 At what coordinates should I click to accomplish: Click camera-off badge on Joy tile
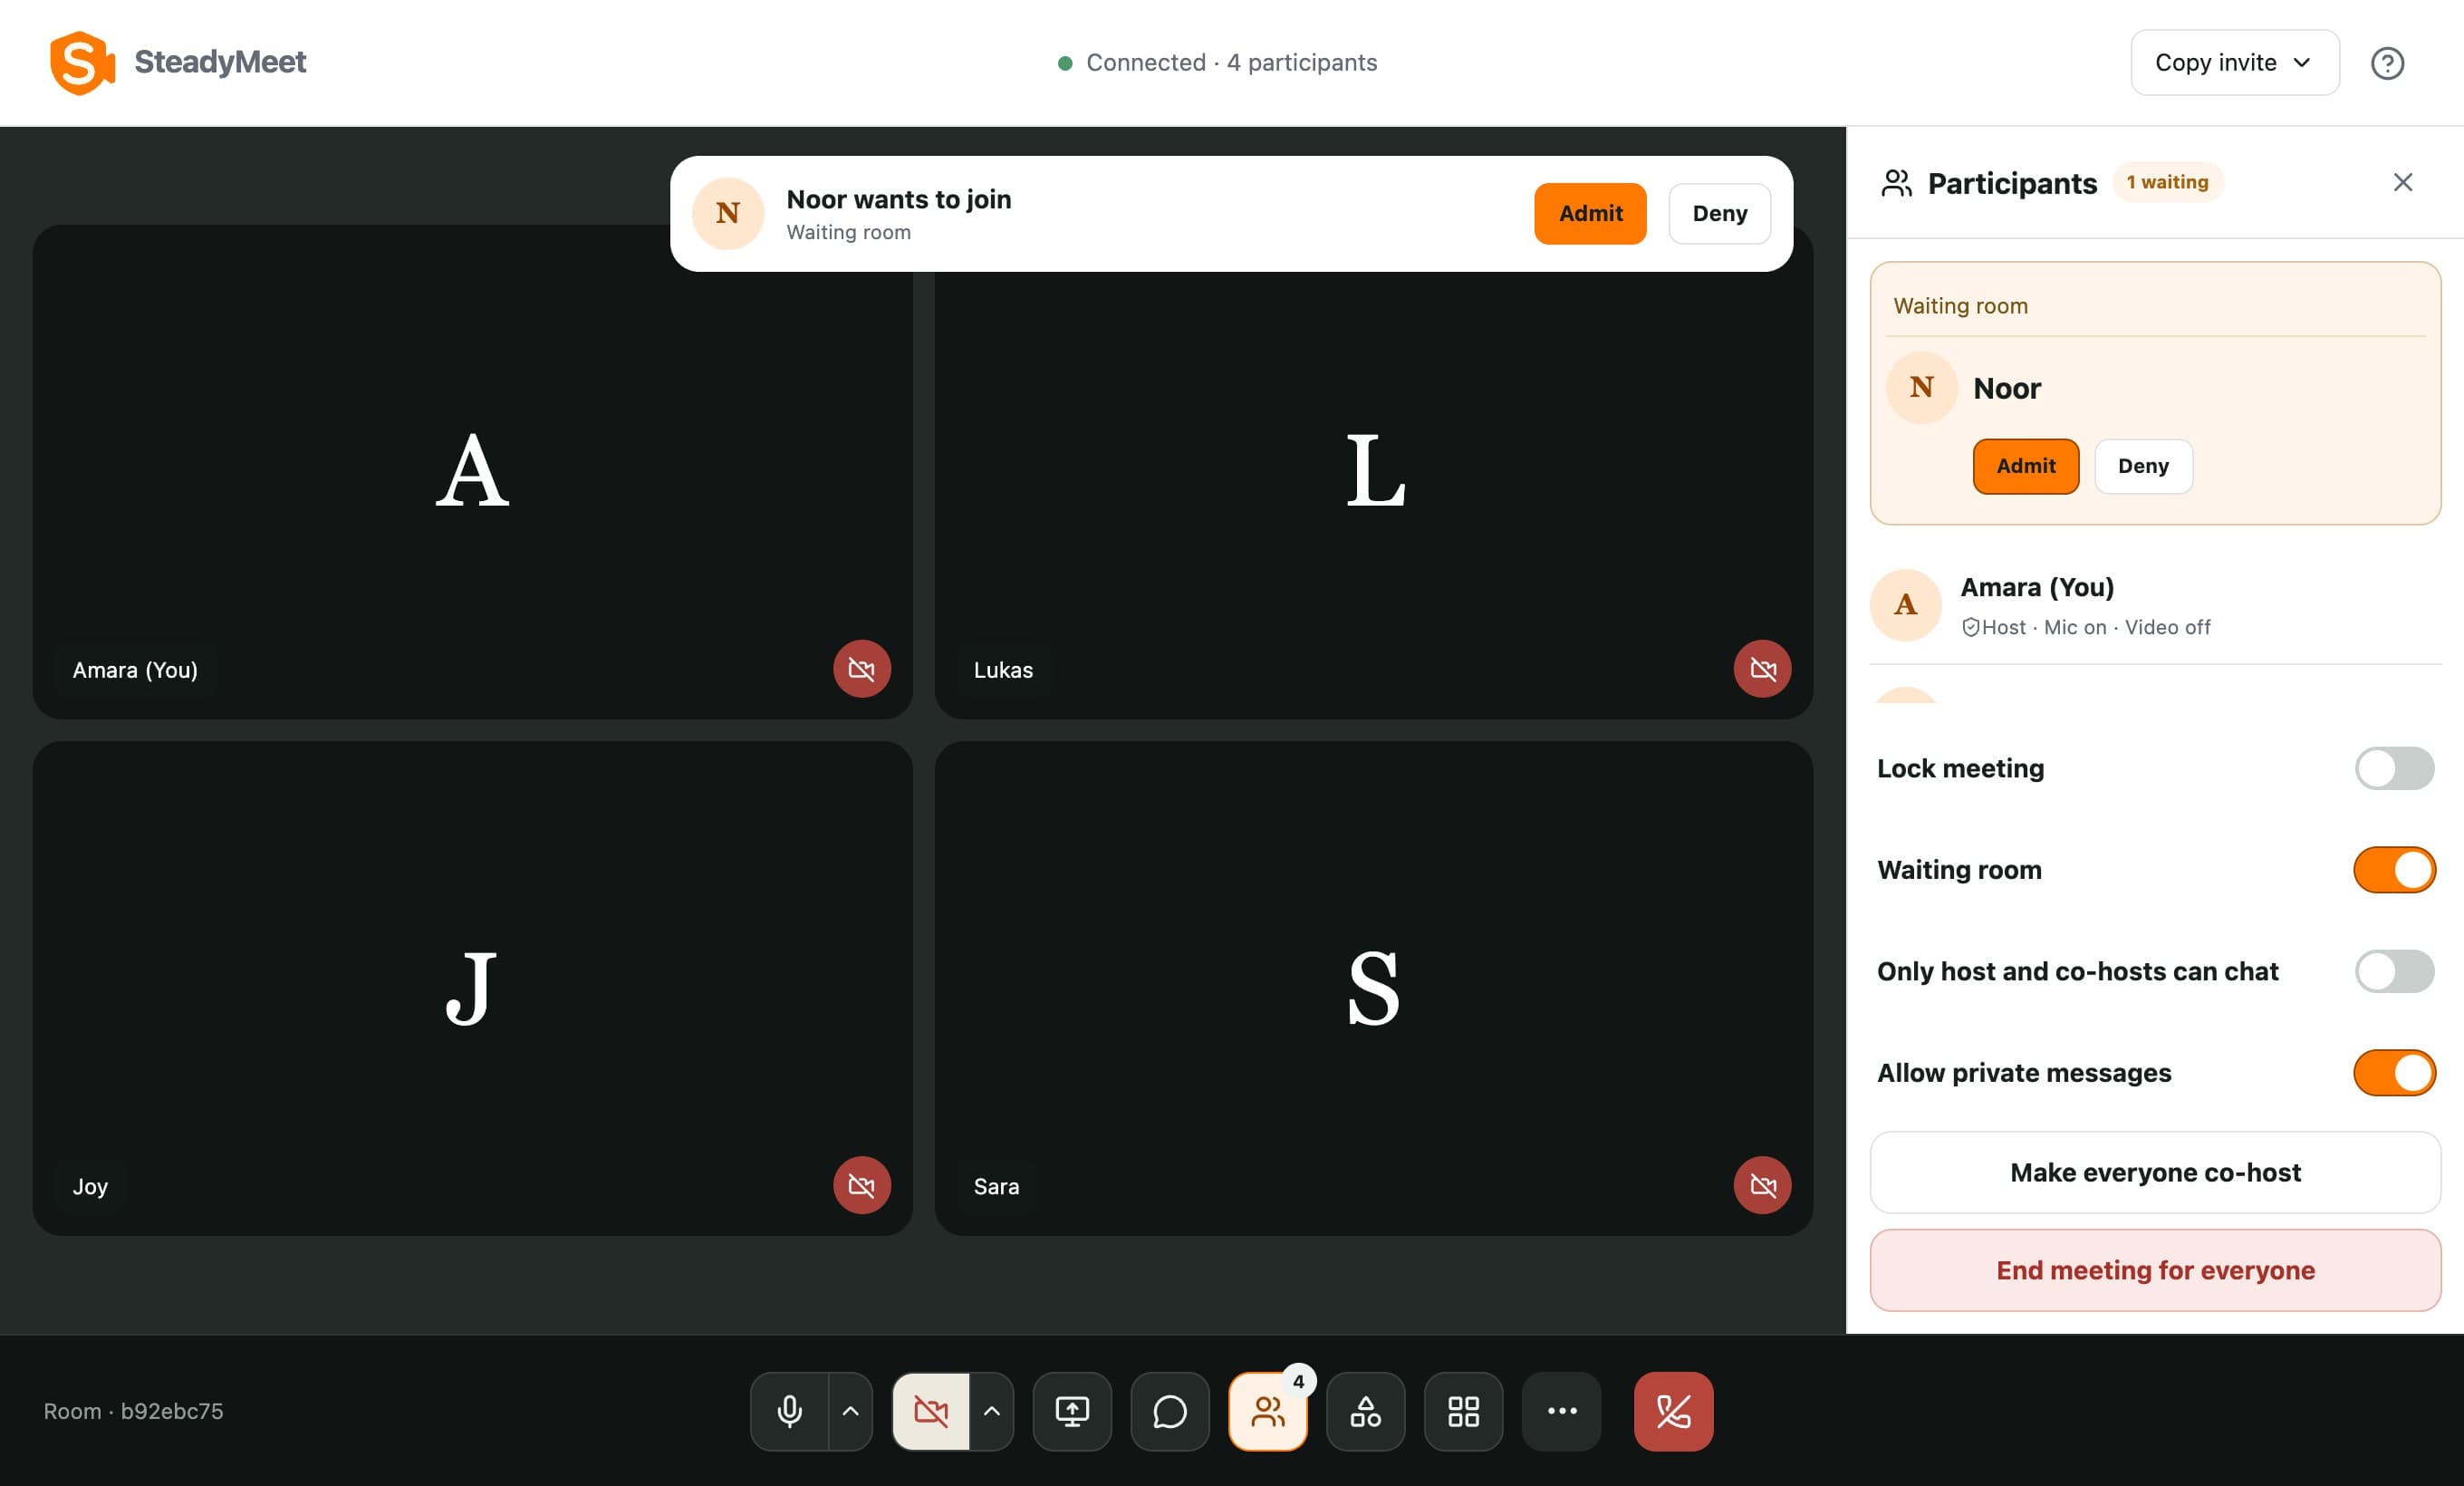coord(862,1185)
